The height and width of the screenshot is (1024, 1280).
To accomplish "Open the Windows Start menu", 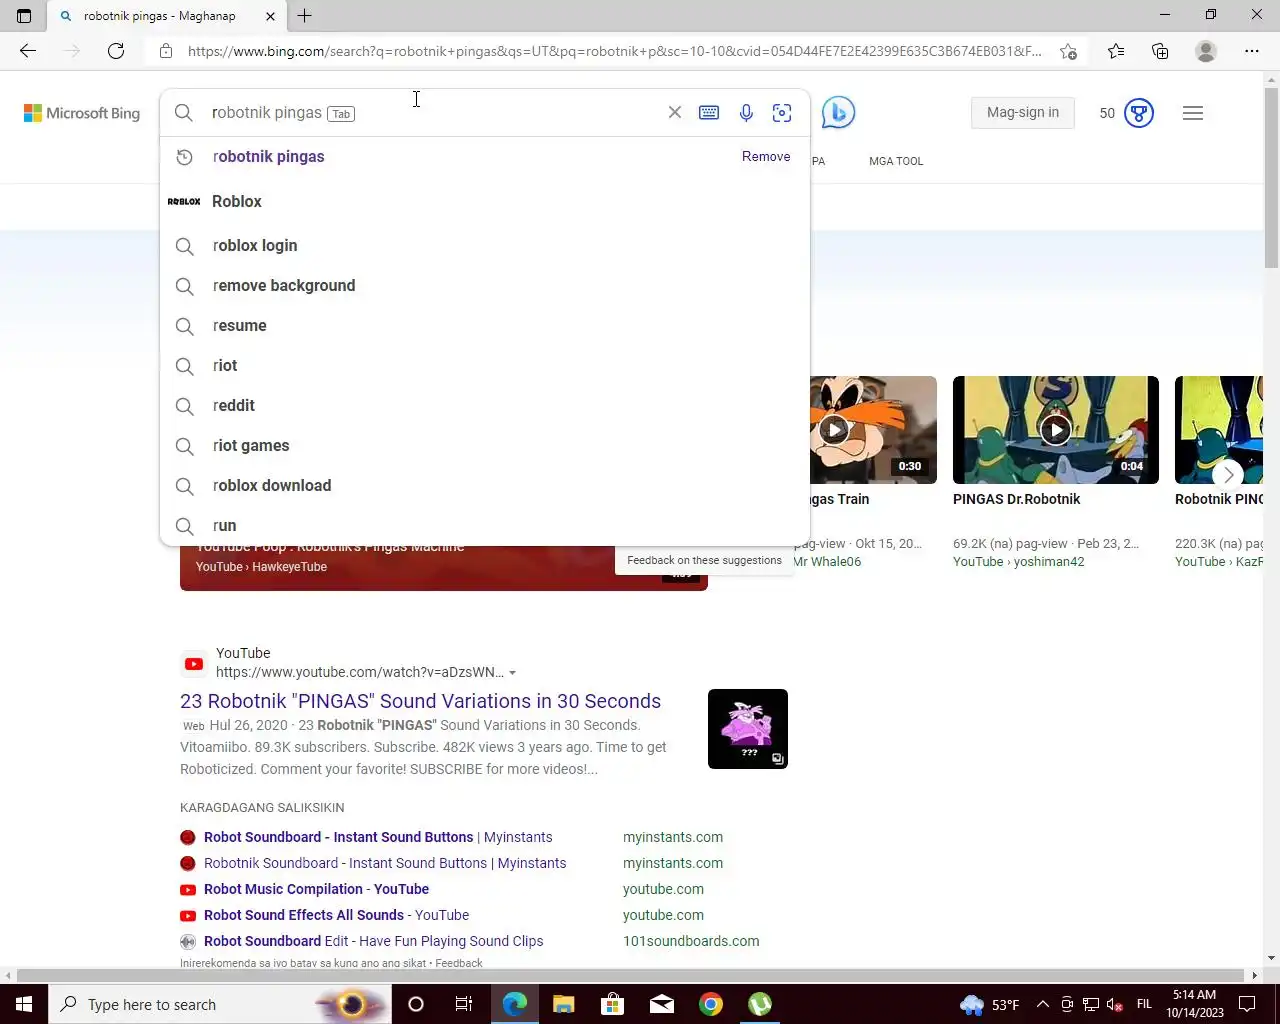I will click(x=24, y=1004).
